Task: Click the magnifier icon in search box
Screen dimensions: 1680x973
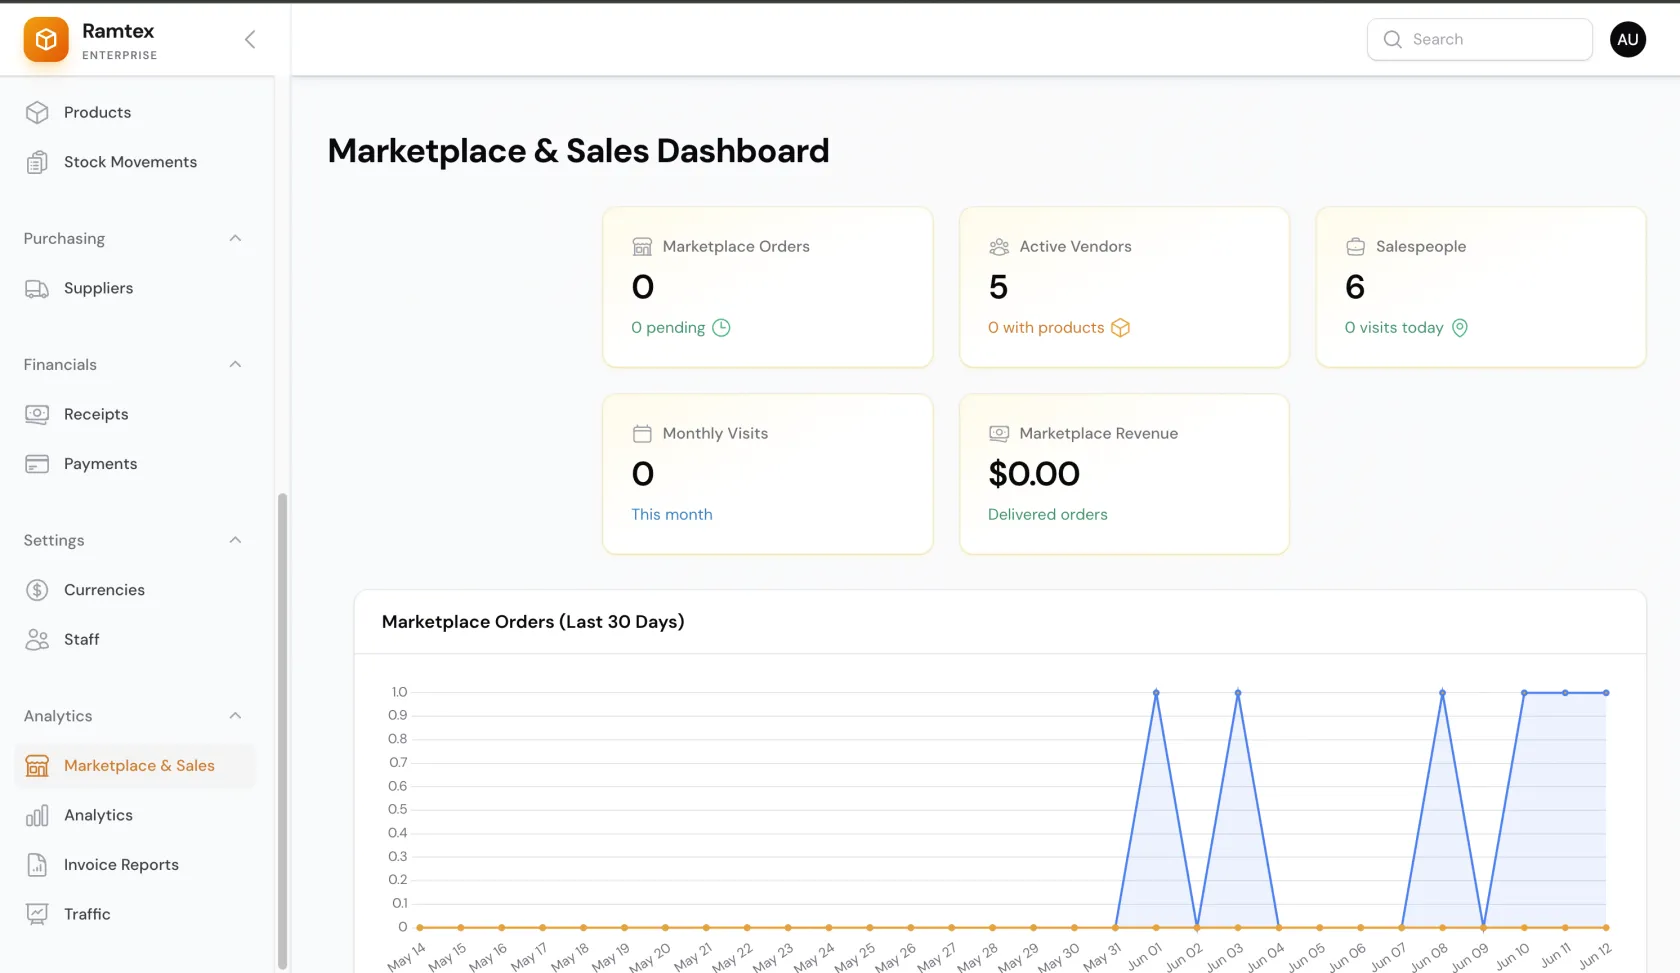Action: [1392, 39]
